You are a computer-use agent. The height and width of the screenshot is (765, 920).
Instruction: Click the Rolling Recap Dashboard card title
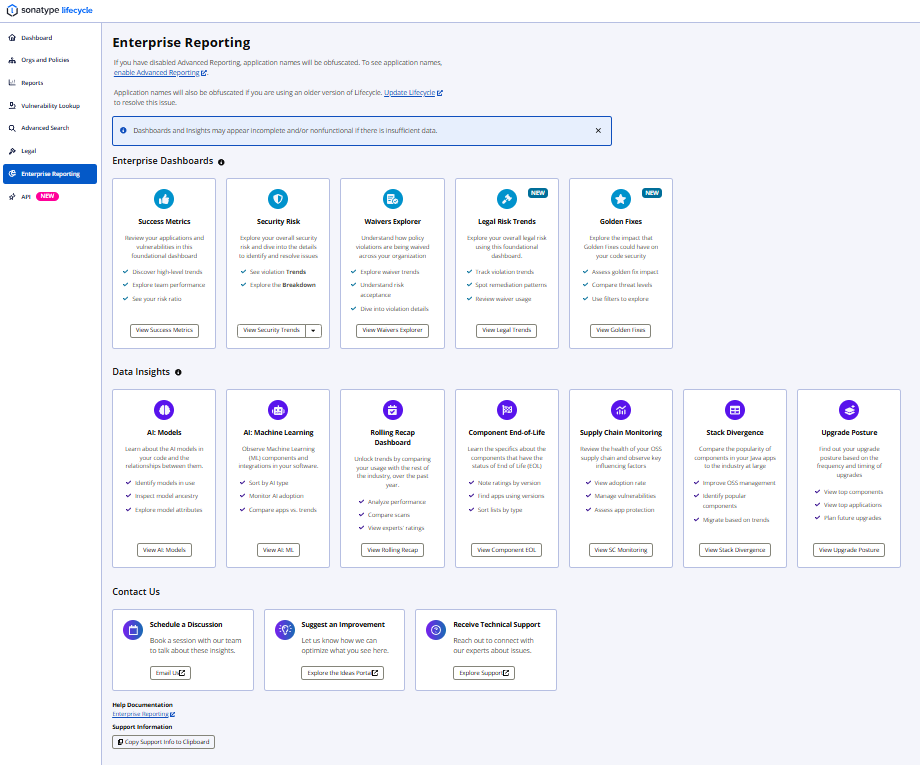tap(393, 438)
